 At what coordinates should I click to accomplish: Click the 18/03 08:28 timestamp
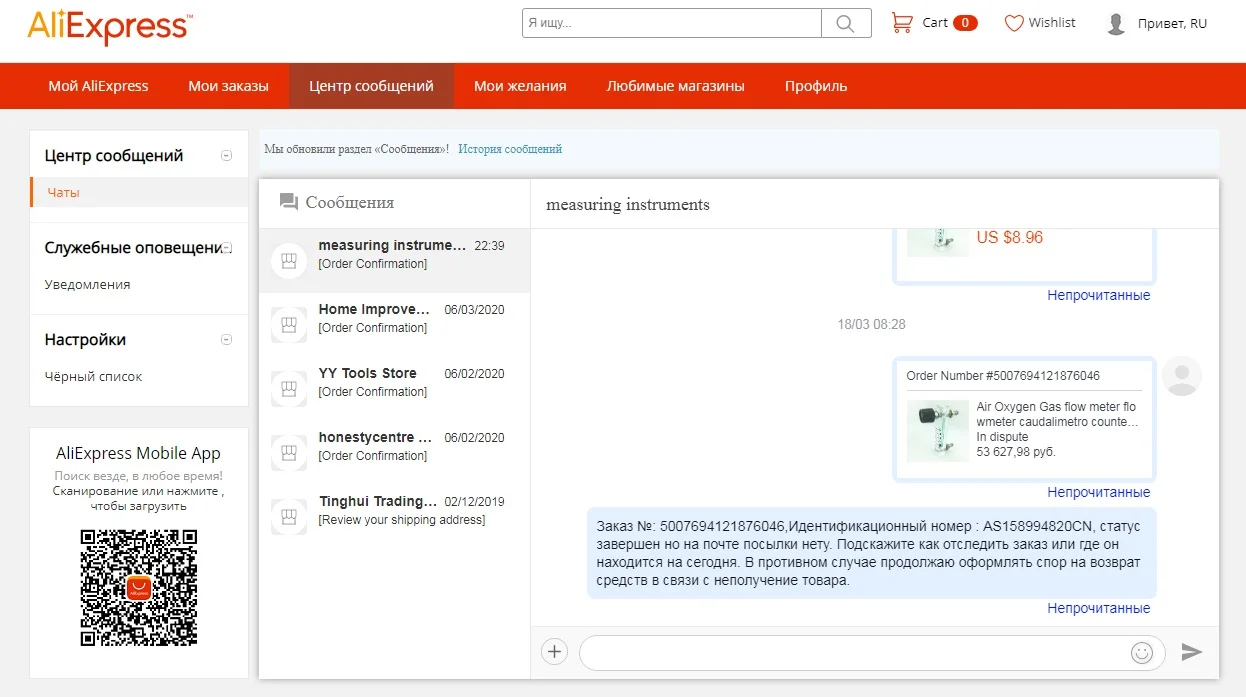(871, 325)
